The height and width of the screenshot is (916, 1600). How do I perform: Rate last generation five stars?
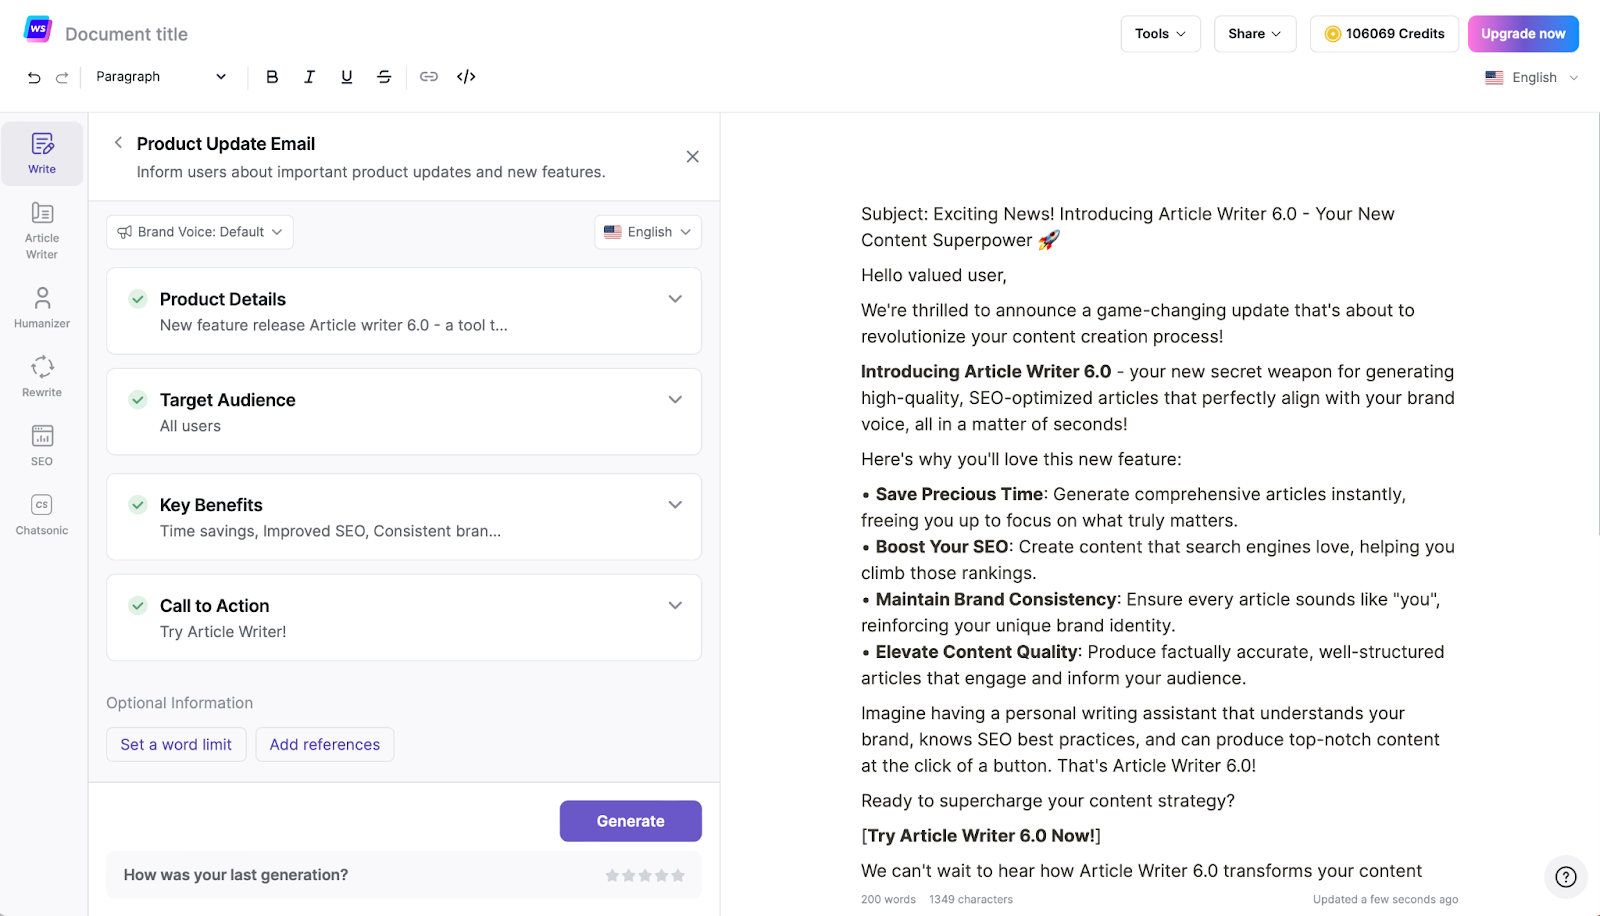(678, 875)
